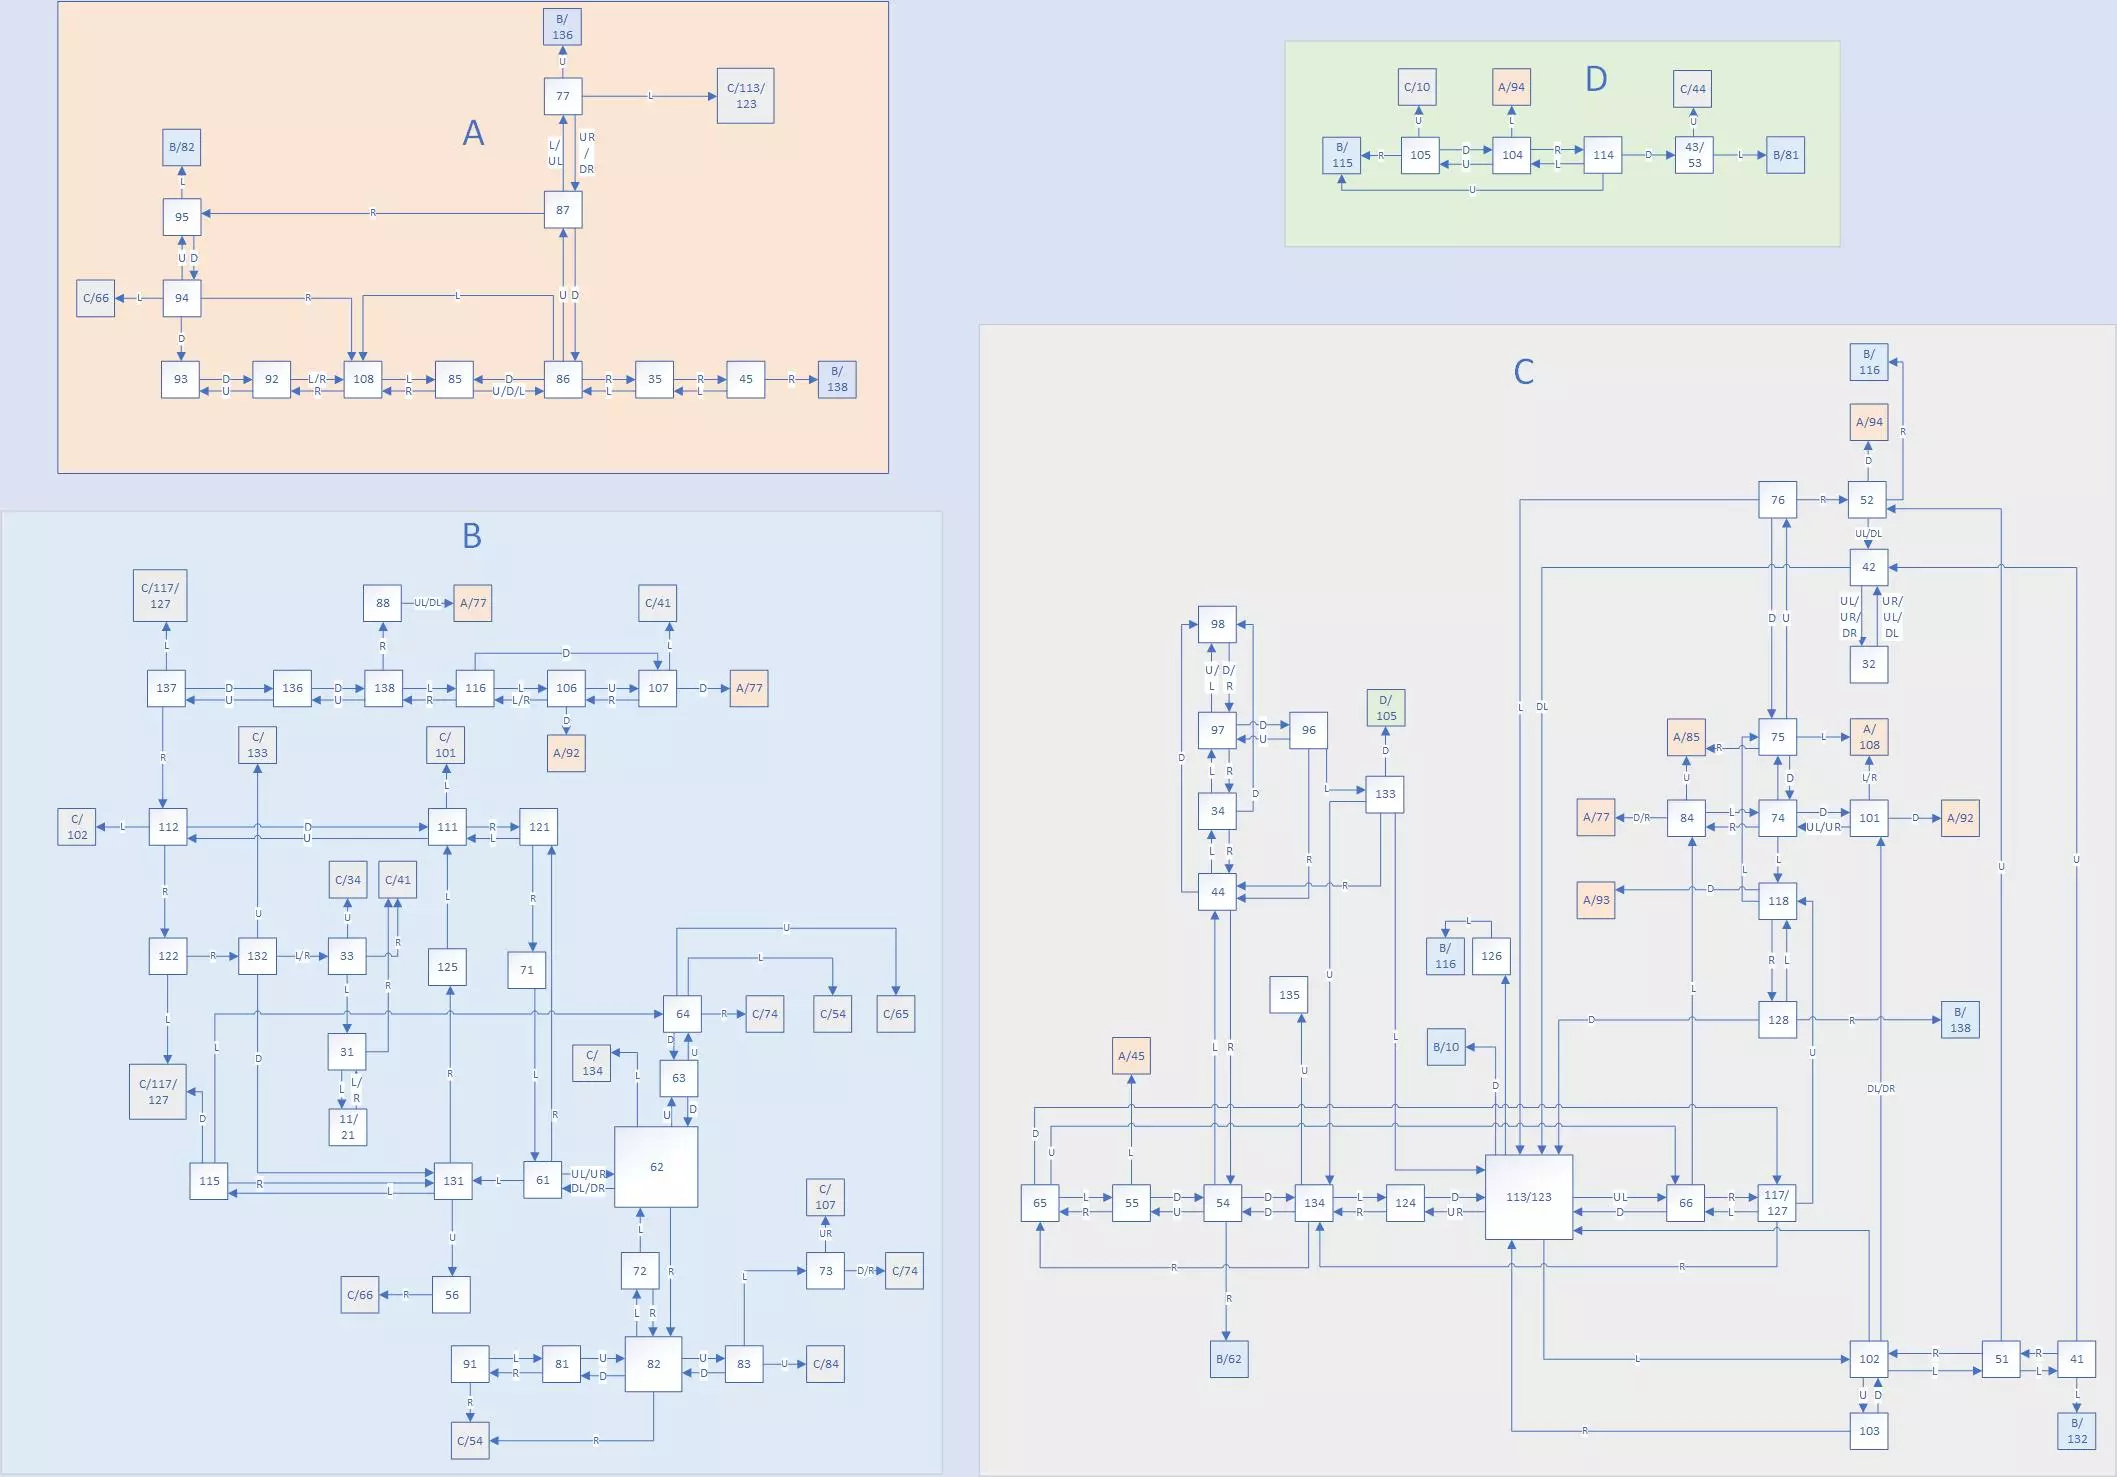Click the C/113/123 reference node
This screenshot has width=2117, height=1477.
(745, 96)
